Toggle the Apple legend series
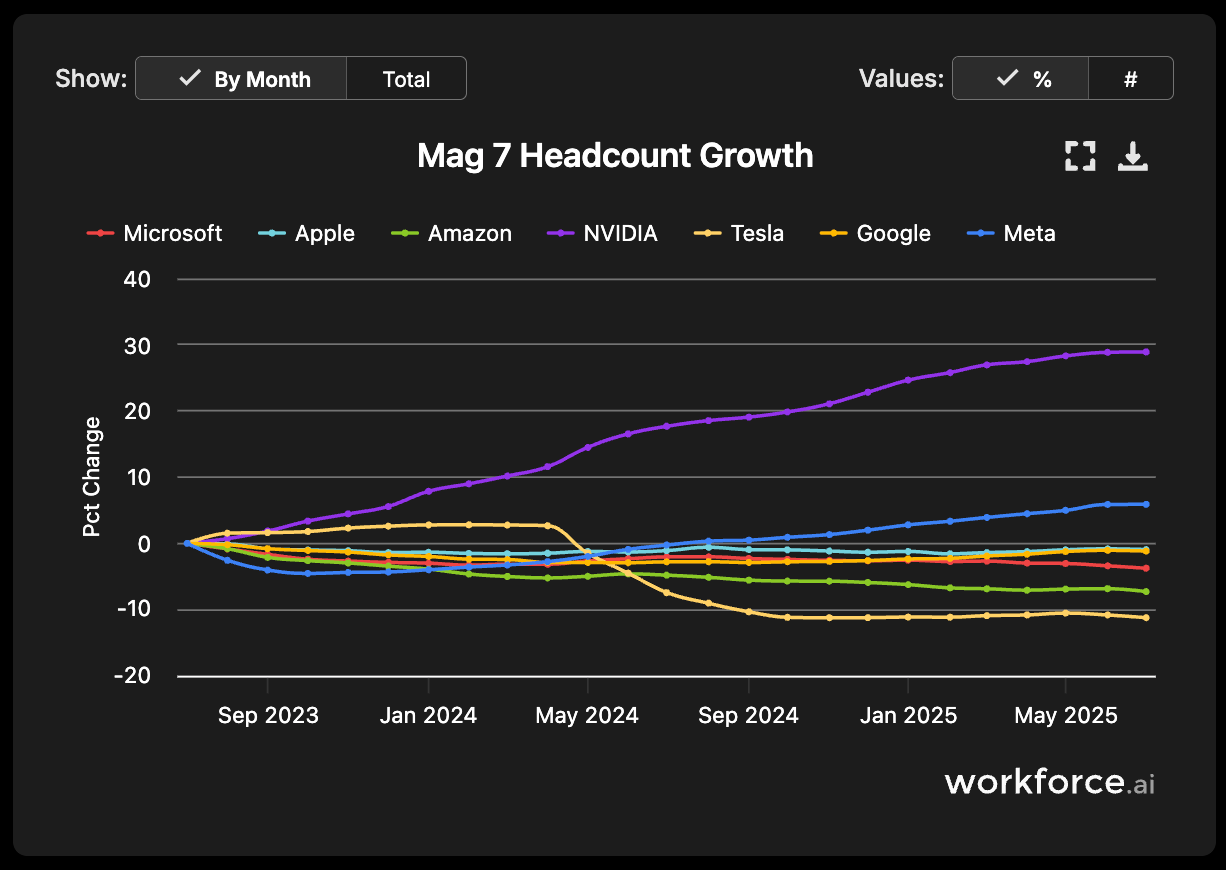 coord(307,233)
